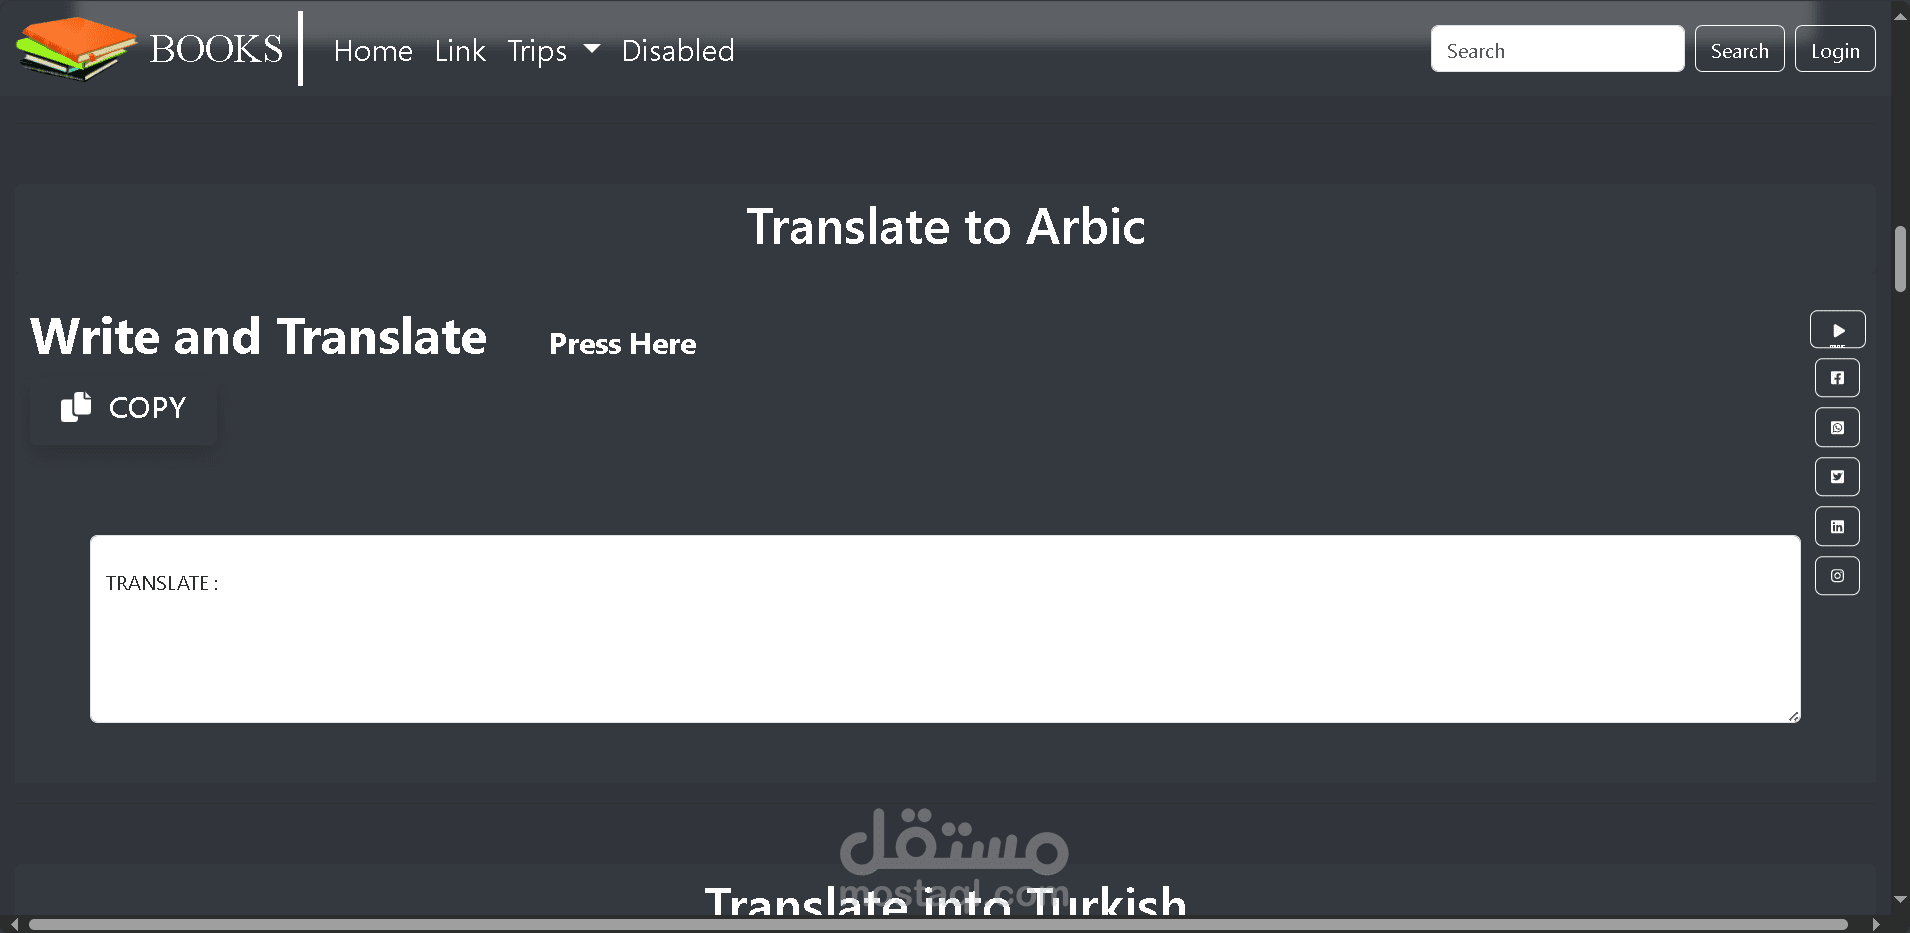Viewport: 1910px width, 933px height.
Task: Expand the Trips dropdown menu
Action: point(553,51)
